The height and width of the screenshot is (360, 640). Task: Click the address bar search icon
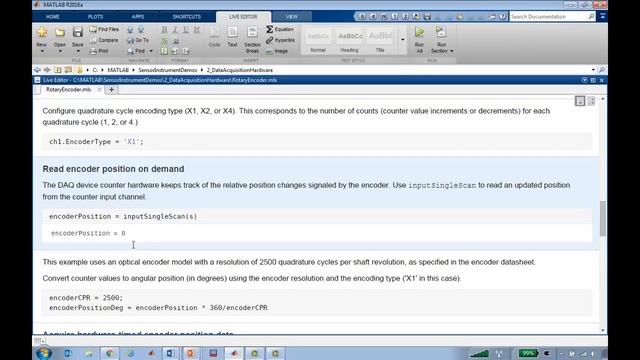pos(602,70)
